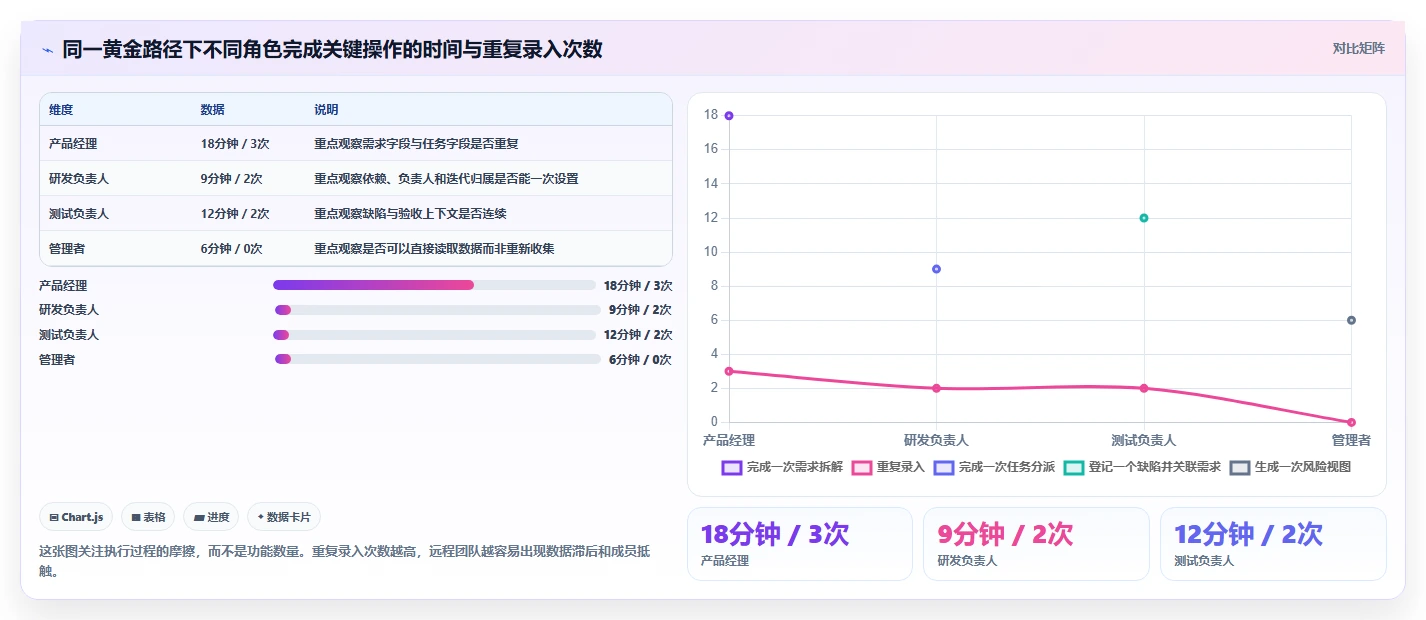Click the 说明 column header
This screenshot has height=620, width=1426.
tap(327, 110)
